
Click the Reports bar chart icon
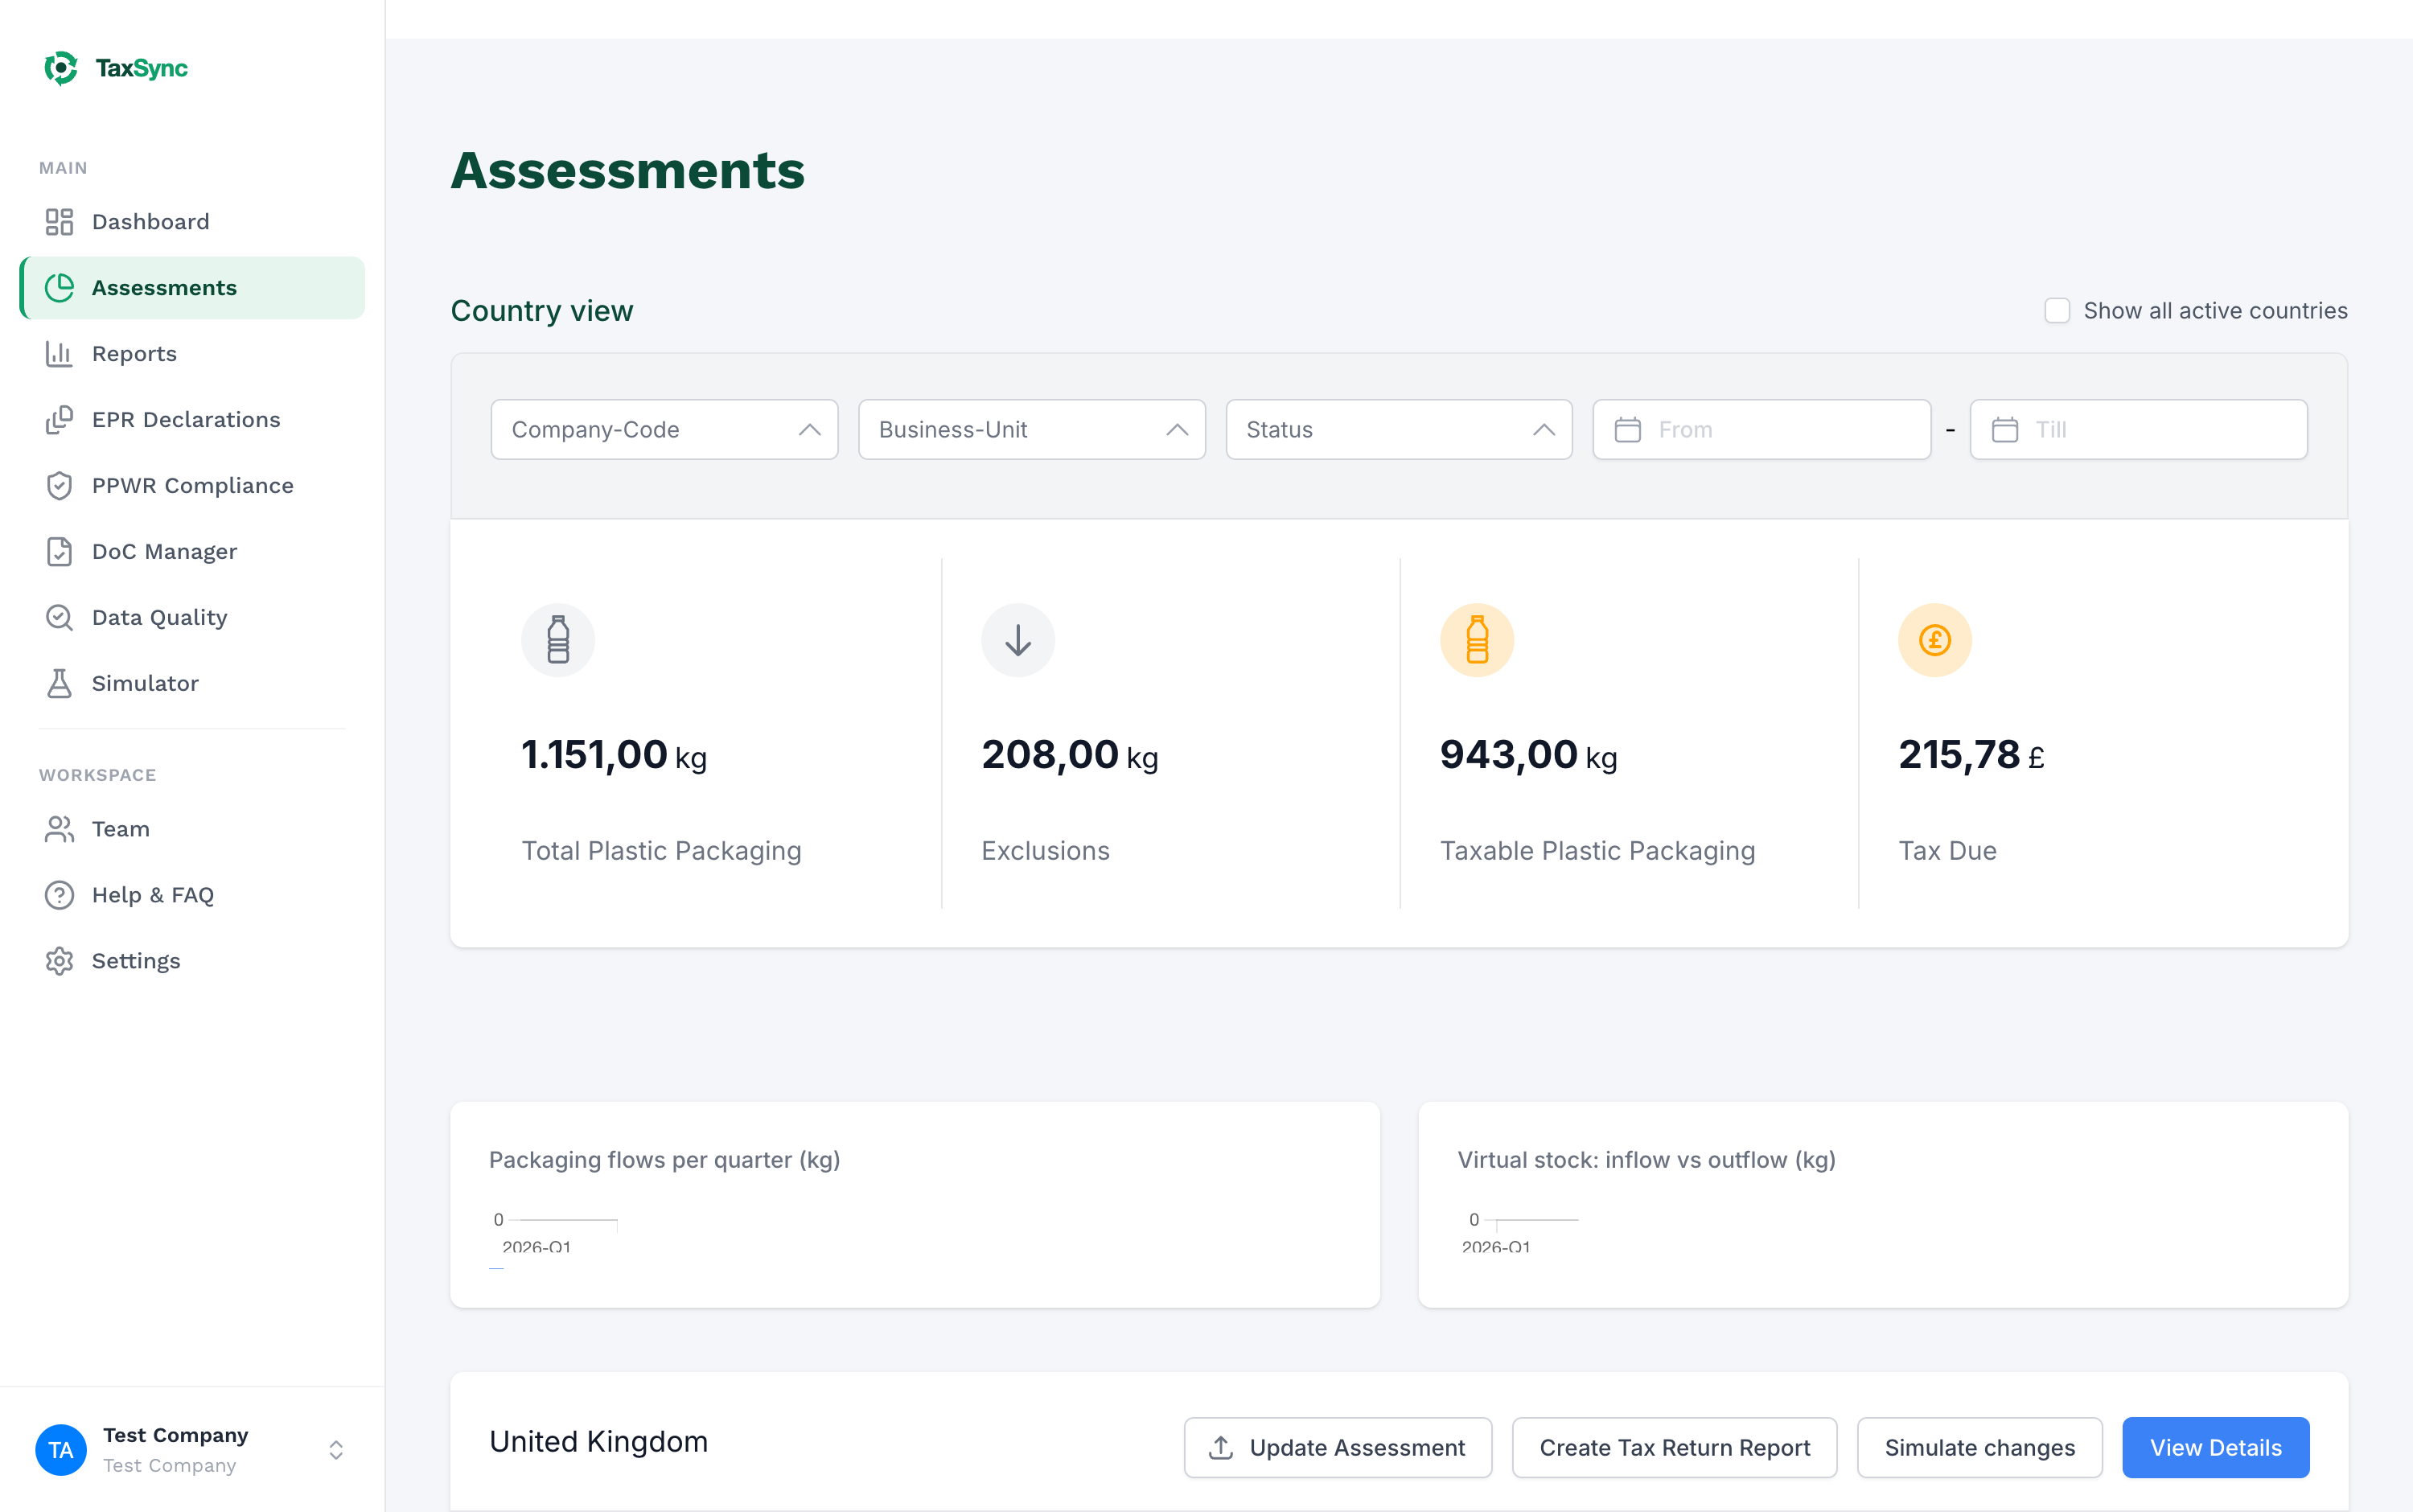[x=59, y=354]
